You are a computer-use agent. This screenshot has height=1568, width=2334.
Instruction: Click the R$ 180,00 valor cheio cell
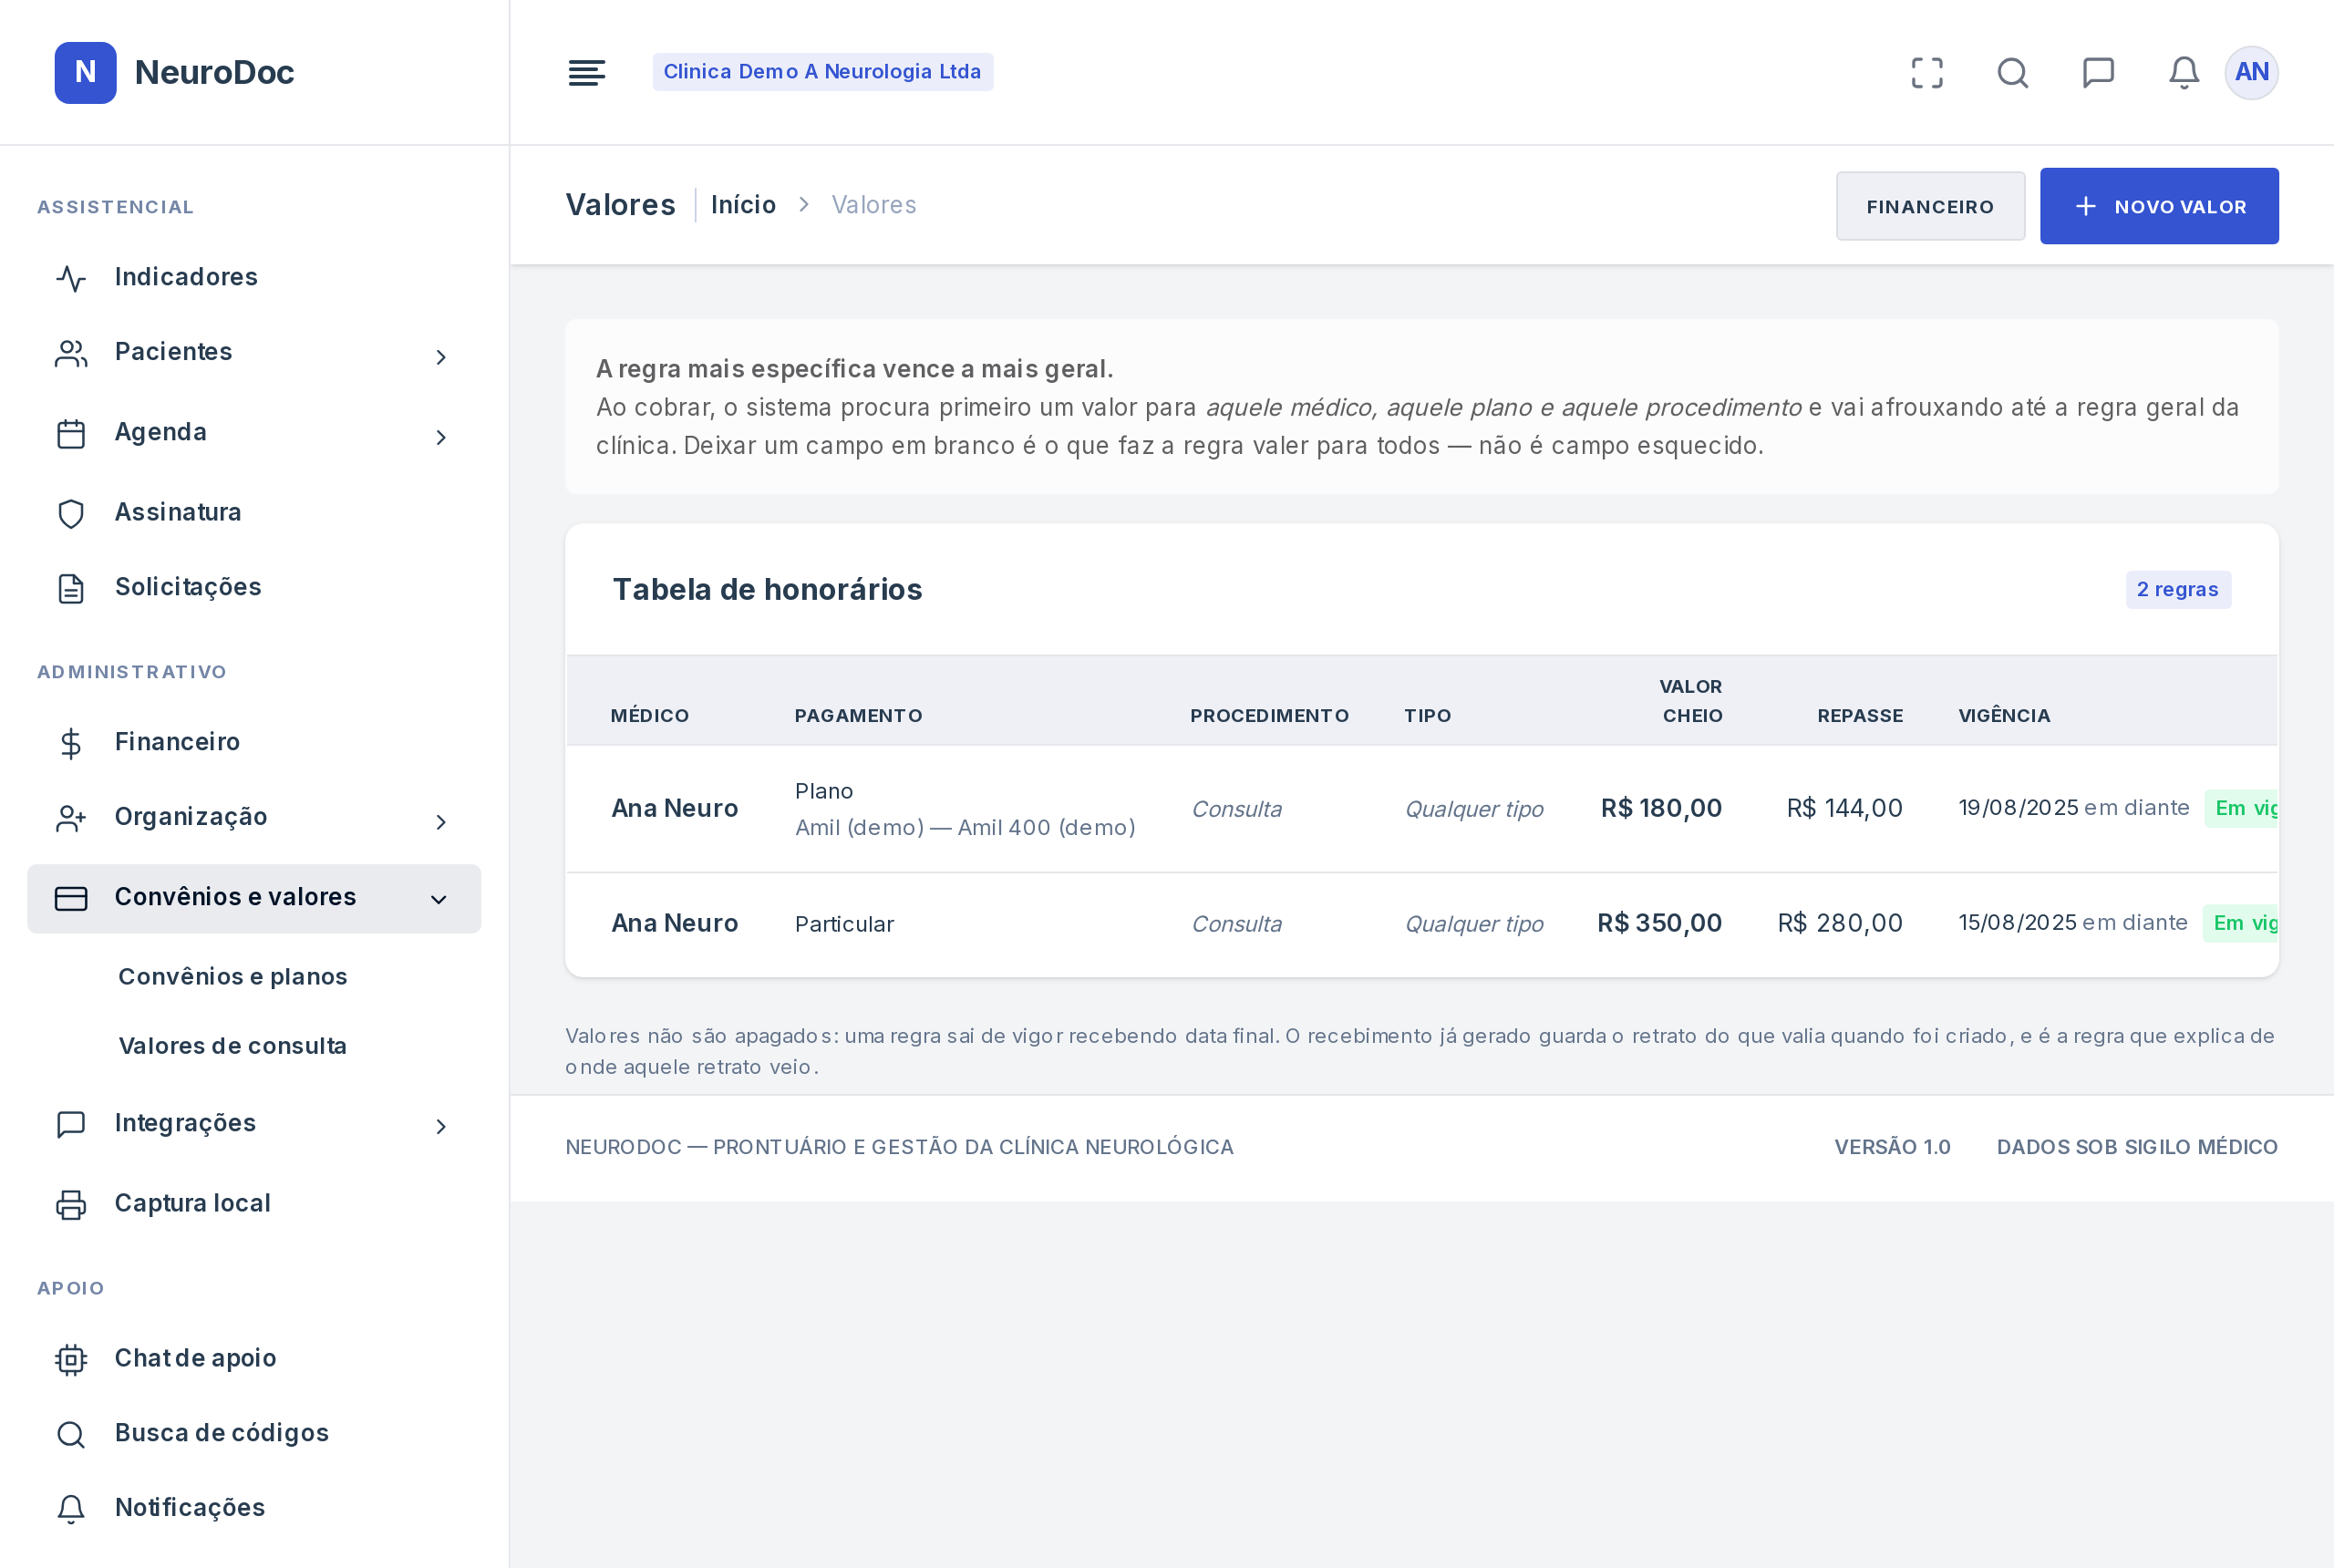1661,808
